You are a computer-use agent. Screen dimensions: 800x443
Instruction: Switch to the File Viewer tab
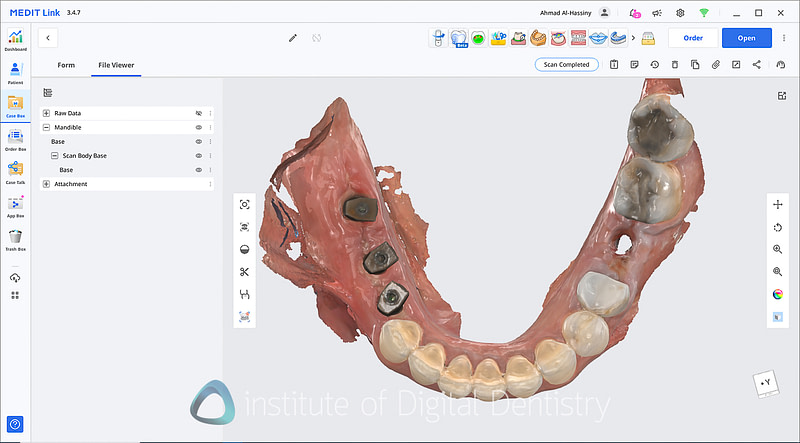tap(116, 65)
